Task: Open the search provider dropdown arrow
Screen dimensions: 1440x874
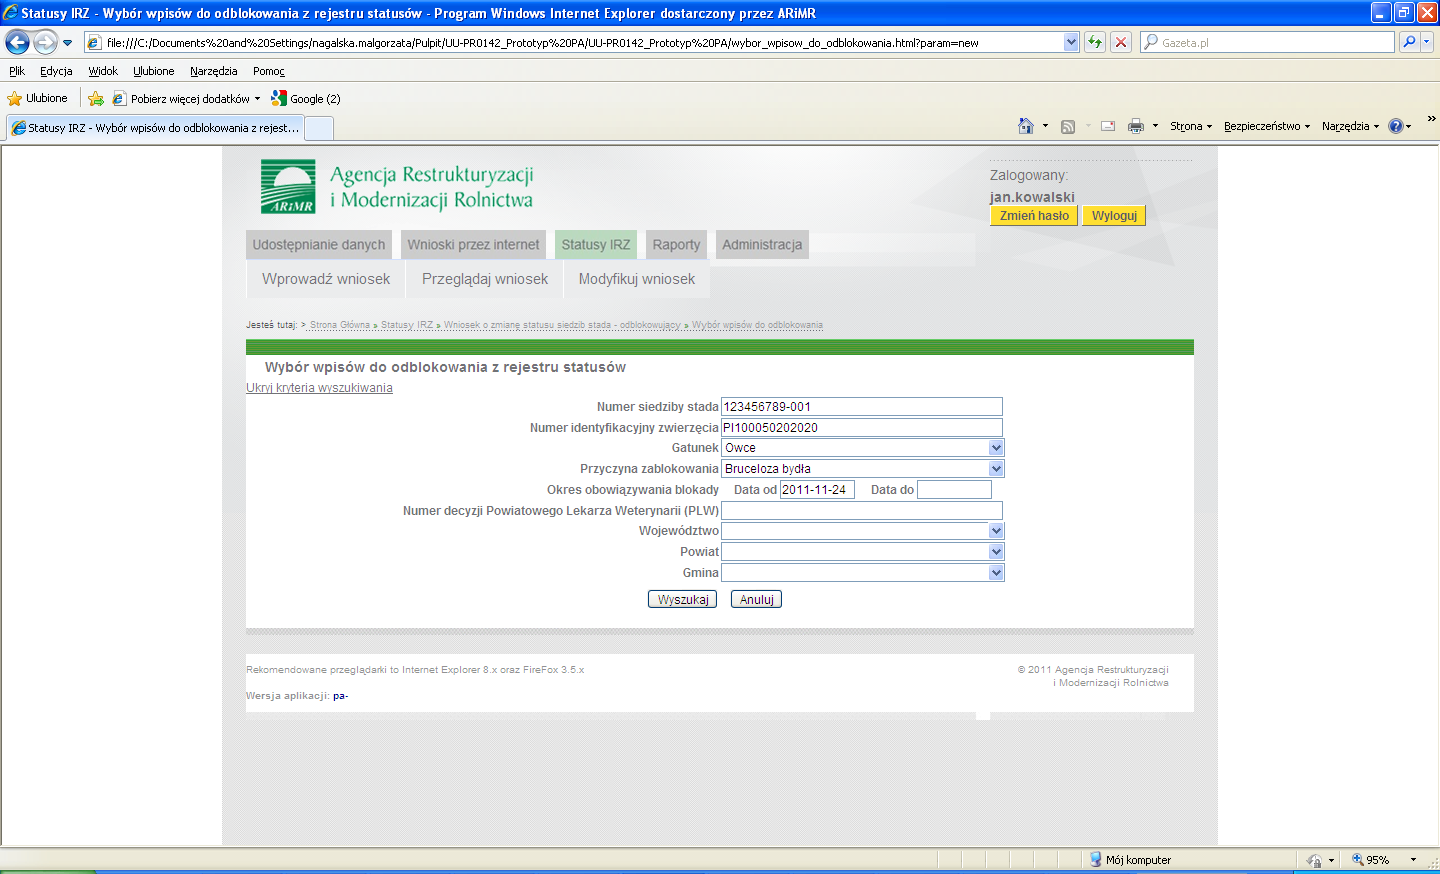Action: tap(1427, 42)
